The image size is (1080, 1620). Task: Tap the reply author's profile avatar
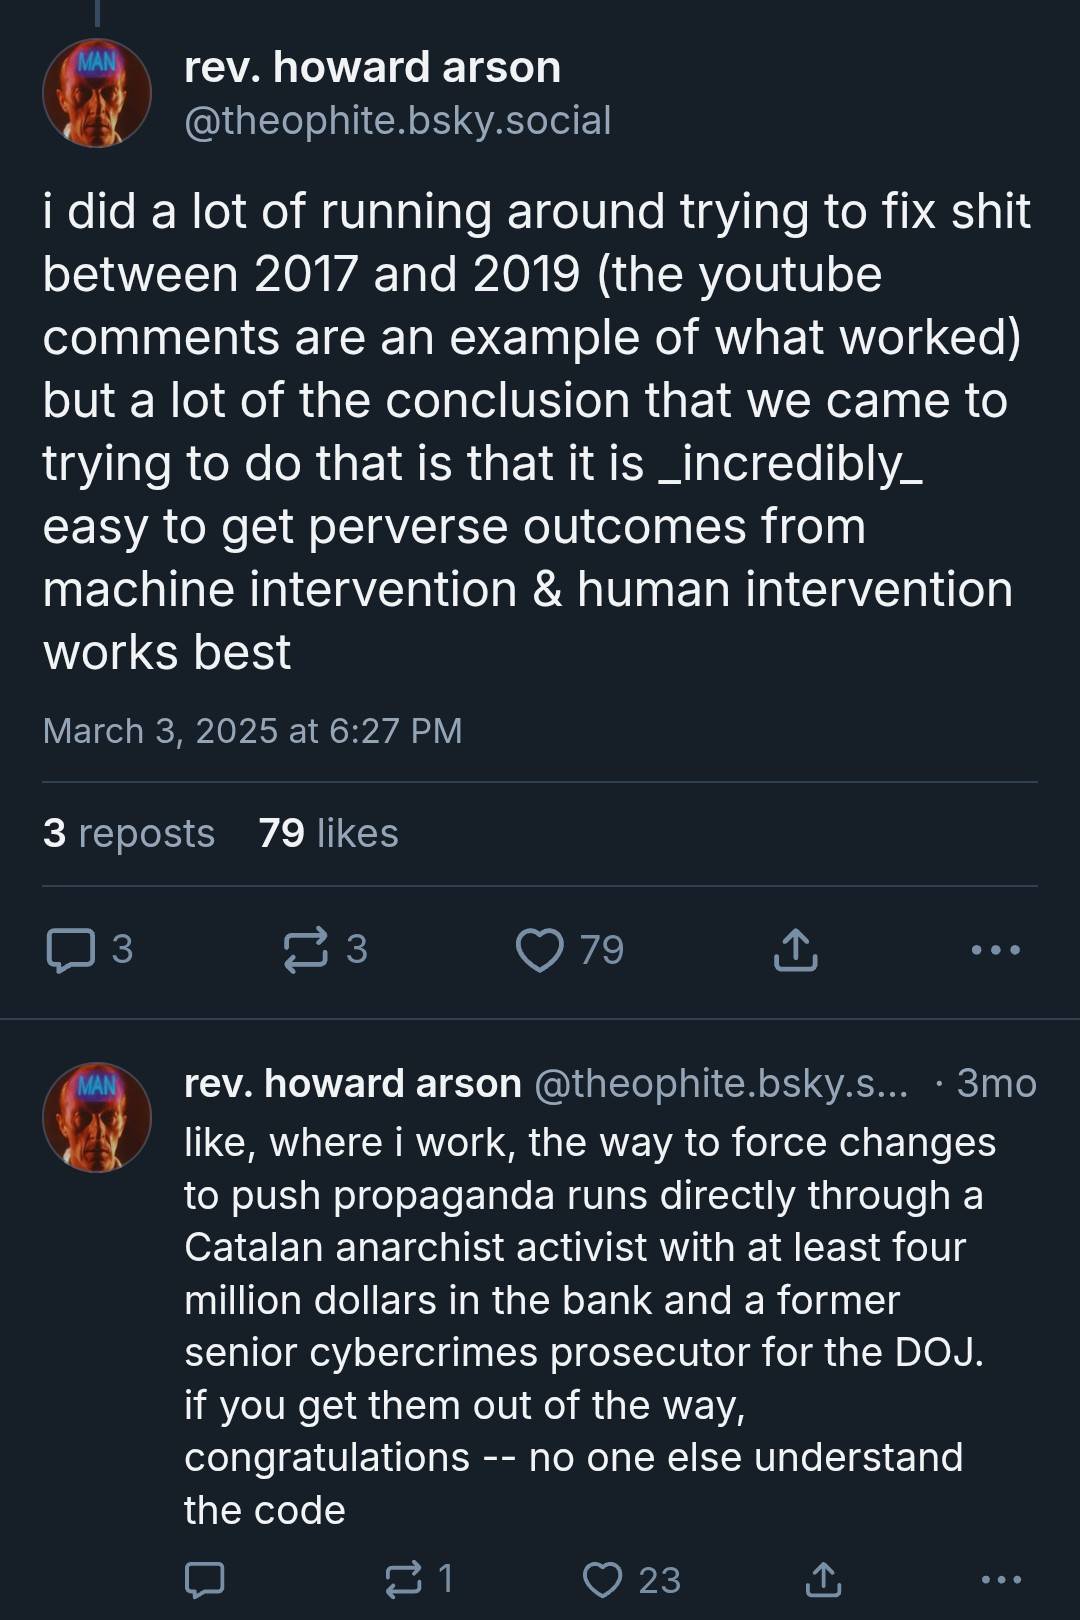[97, 1117]
